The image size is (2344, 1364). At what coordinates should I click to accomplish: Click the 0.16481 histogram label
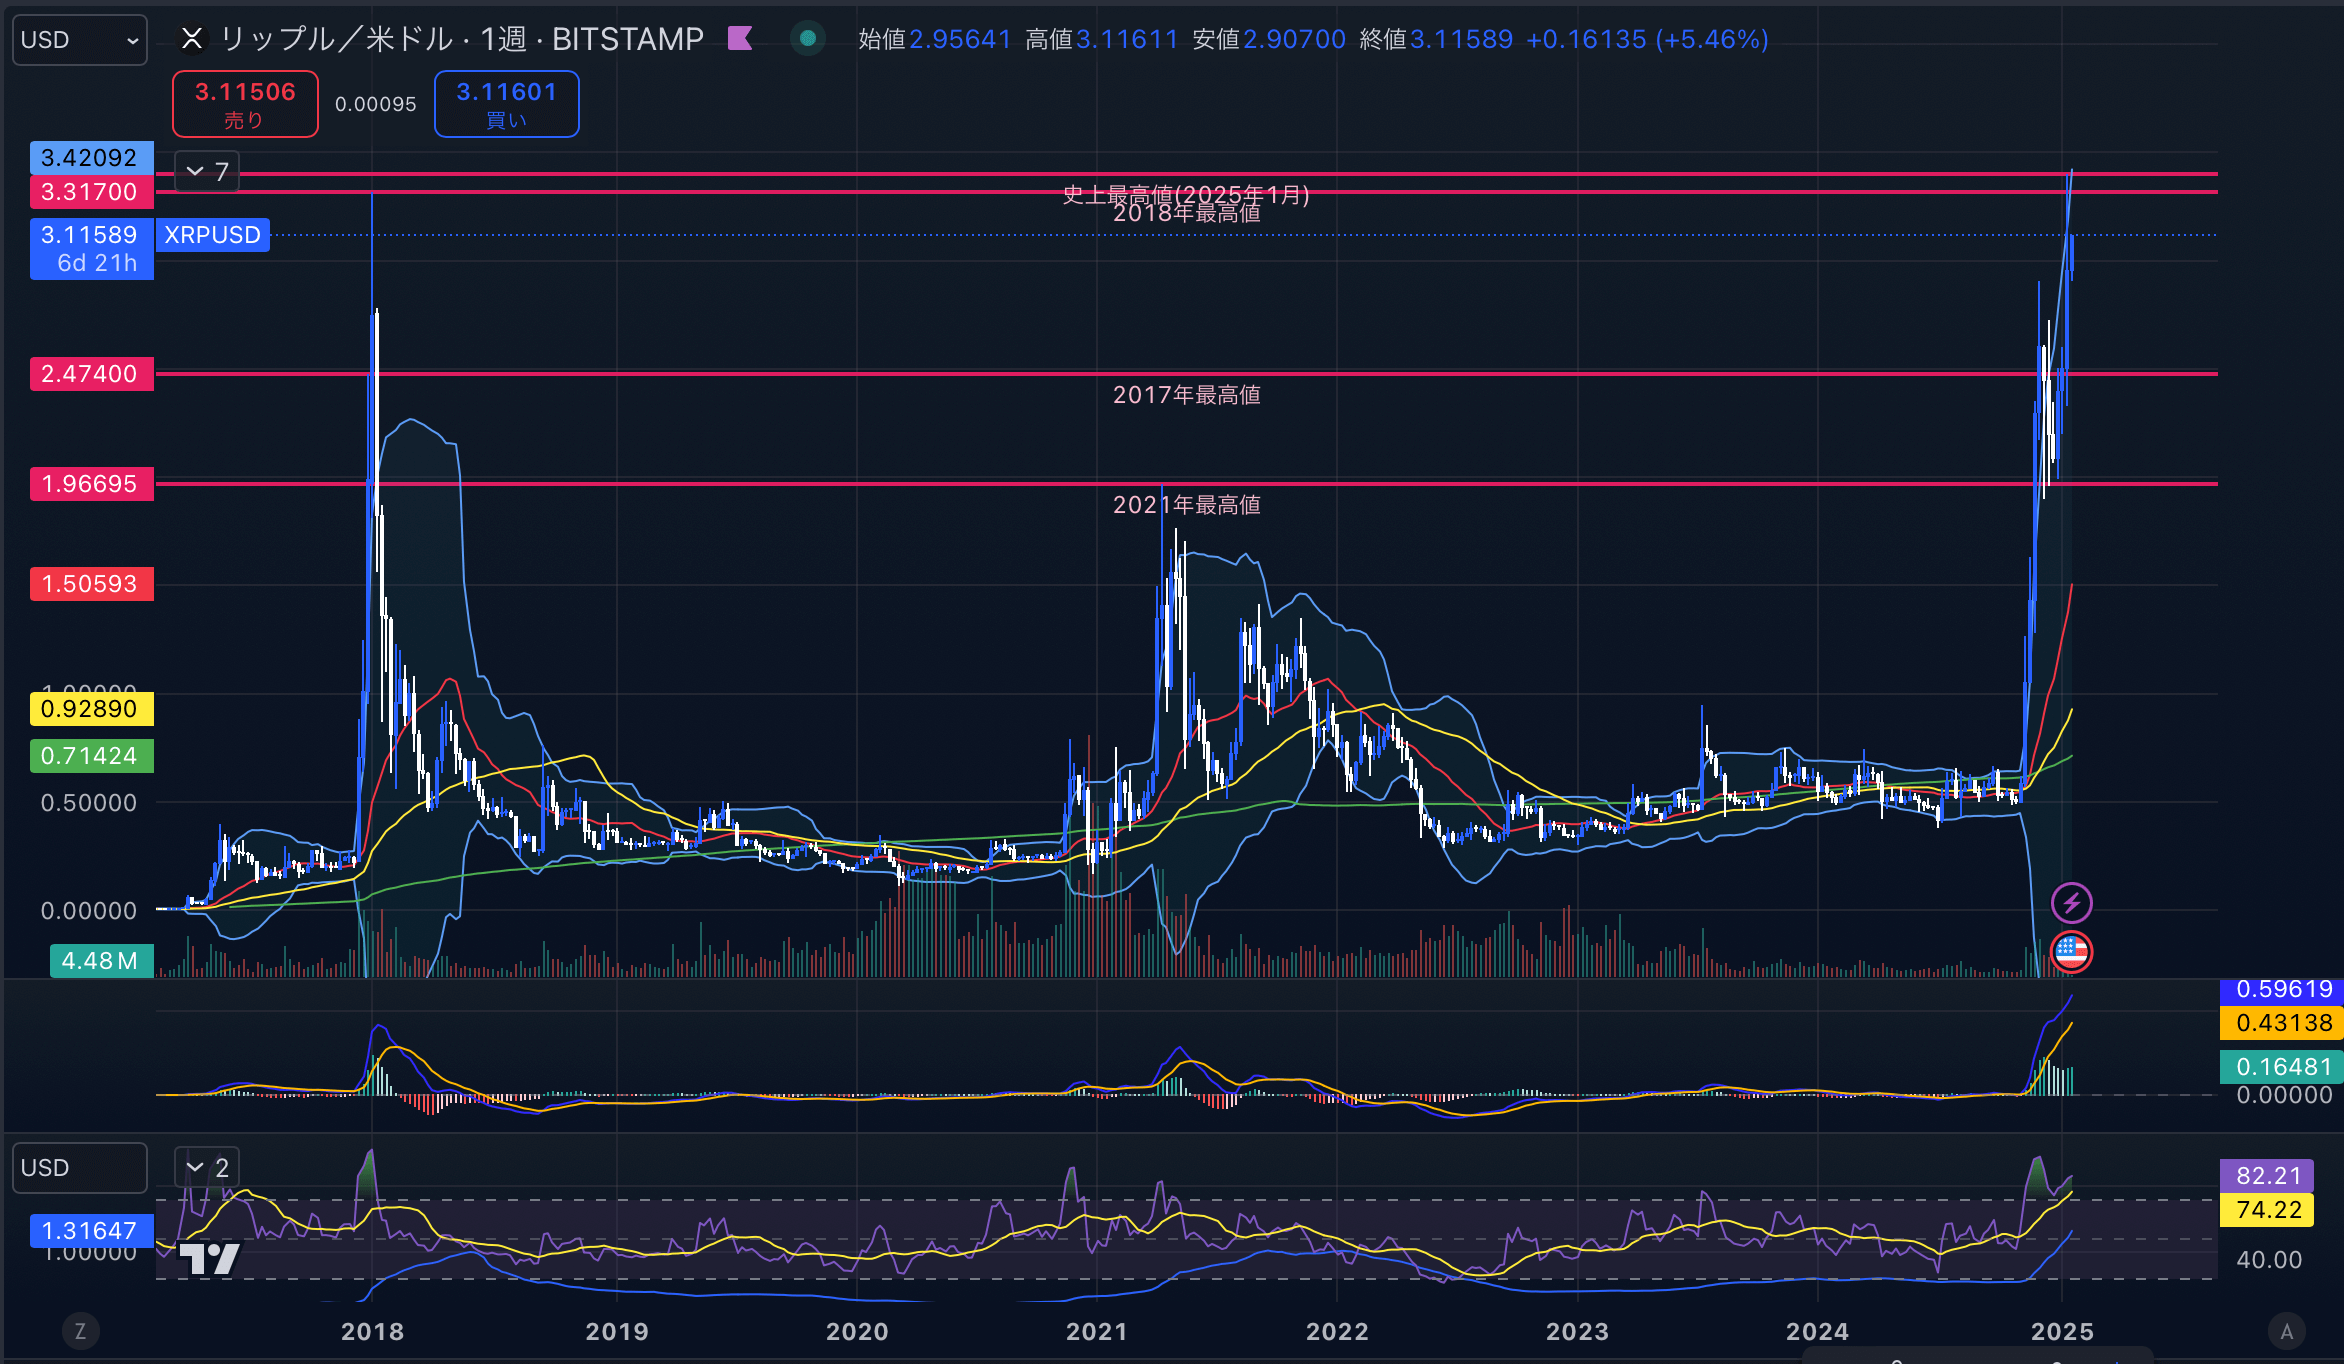click(x=2281, y=1067)
